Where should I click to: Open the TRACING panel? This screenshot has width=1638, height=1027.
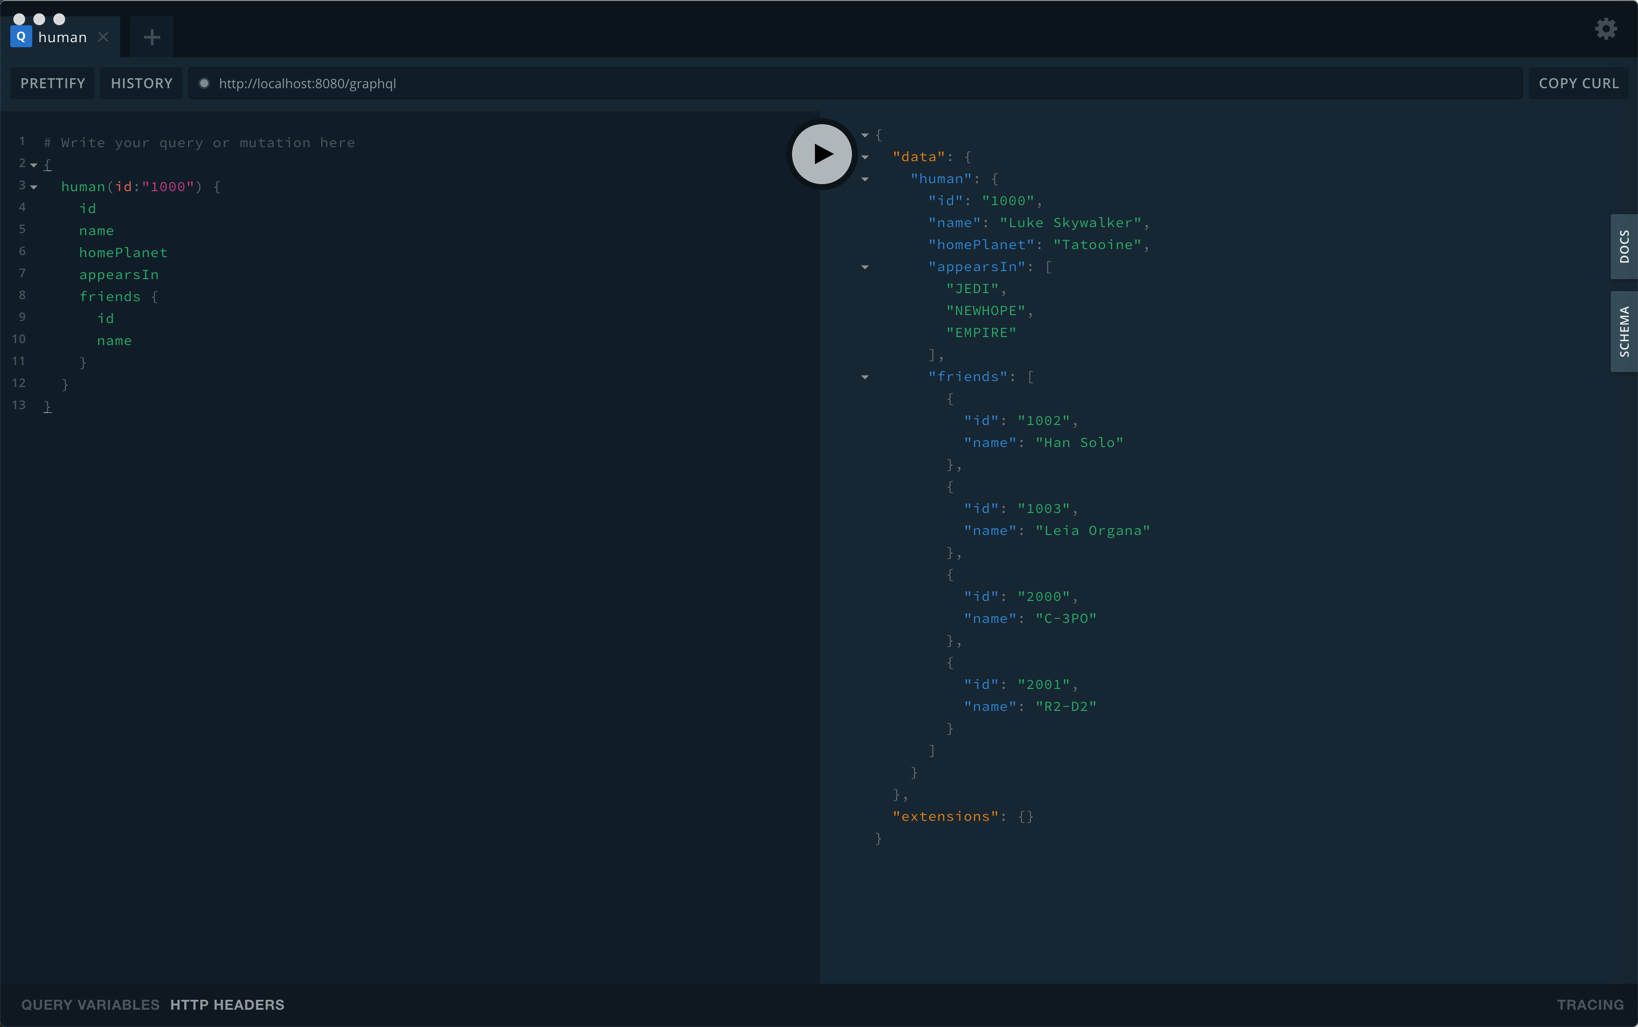(x=1590, y=1005)
